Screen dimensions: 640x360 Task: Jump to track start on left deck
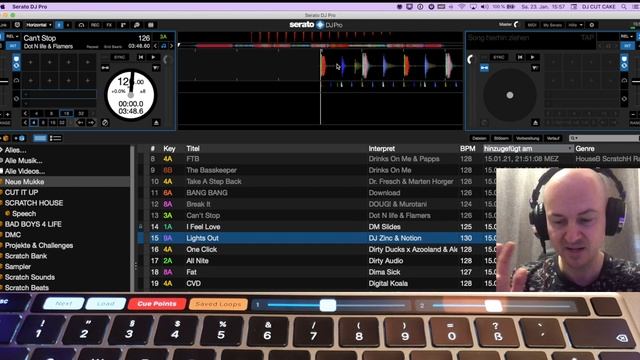pos(141,57)
